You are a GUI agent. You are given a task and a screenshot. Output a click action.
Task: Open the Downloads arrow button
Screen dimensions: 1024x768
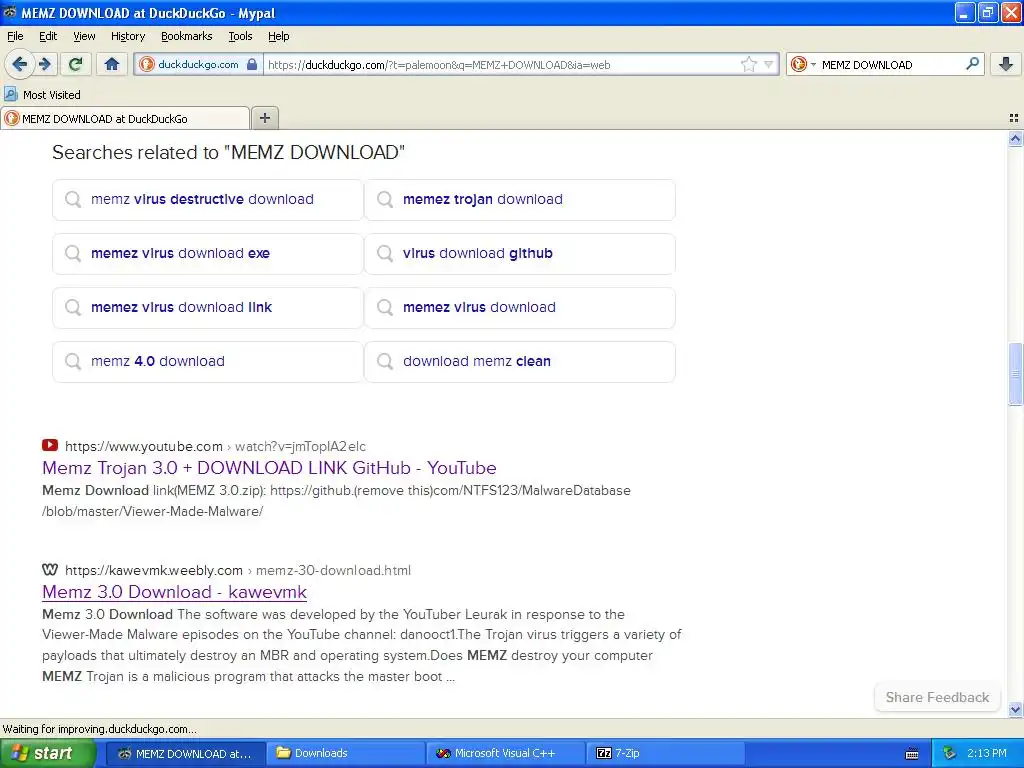1006,64
